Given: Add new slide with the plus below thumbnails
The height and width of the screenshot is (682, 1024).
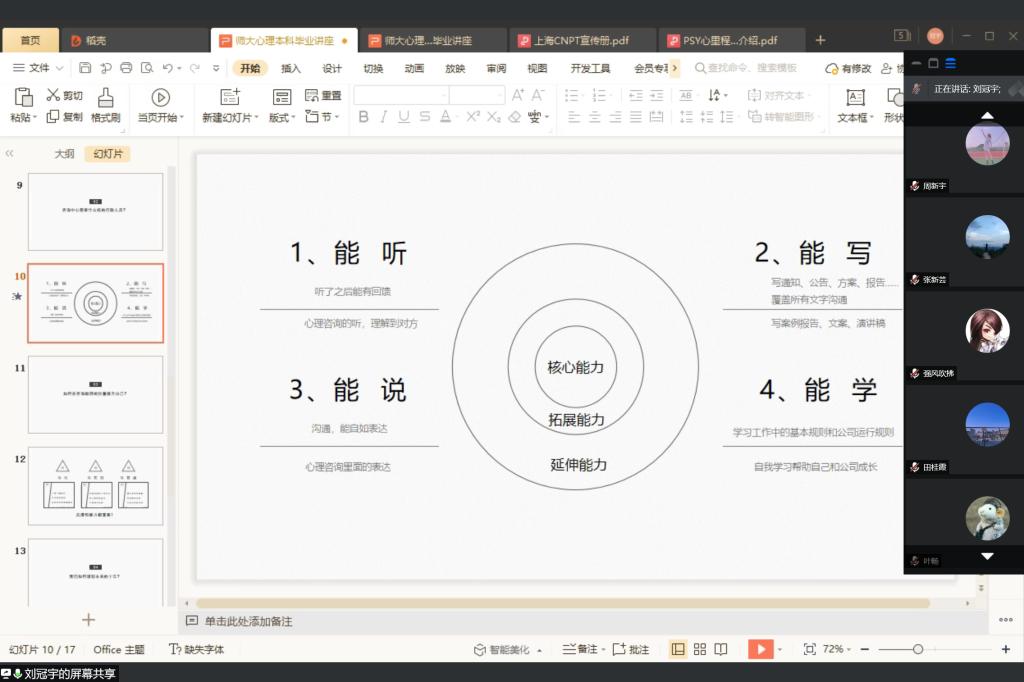Looking at the screenshot, I should coord(88,619).
